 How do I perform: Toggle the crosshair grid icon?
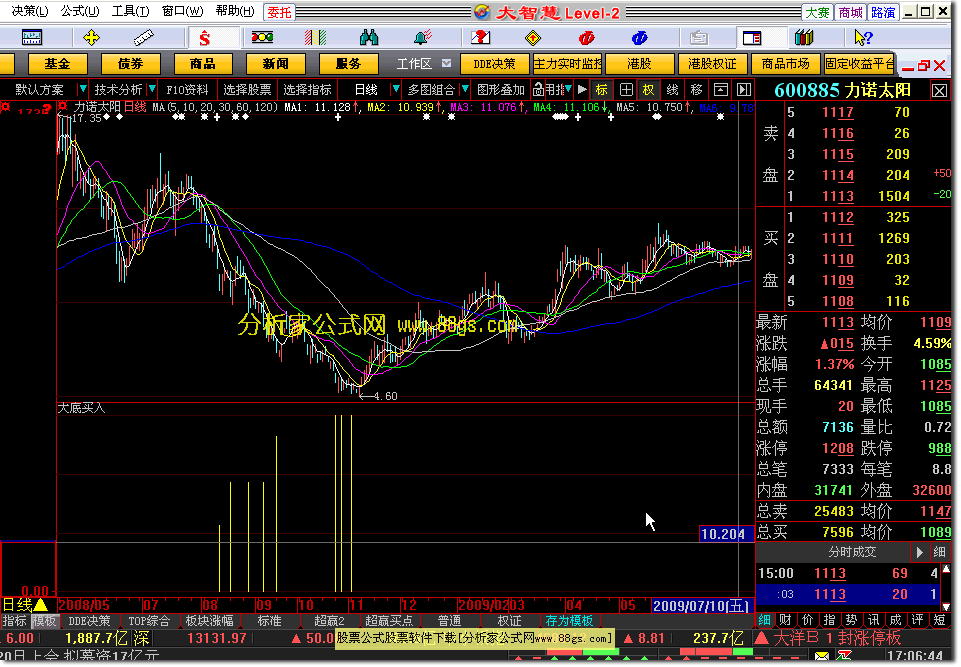(x=626, y=90)
